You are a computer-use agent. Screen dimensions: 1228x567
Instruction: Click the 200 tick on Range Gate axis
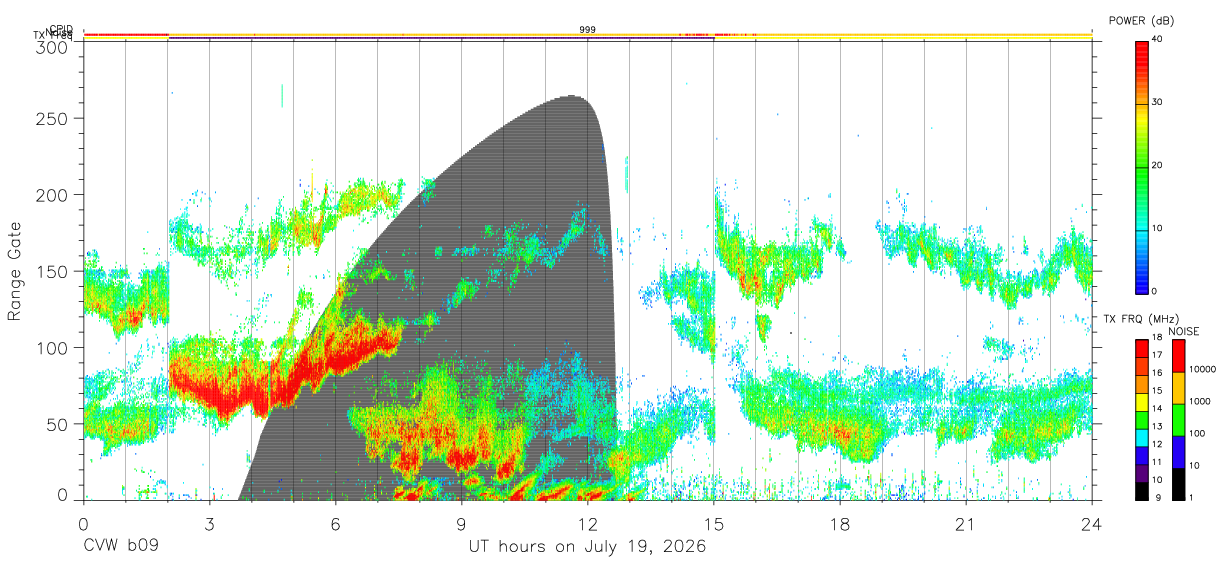click(x=53, y=195)
